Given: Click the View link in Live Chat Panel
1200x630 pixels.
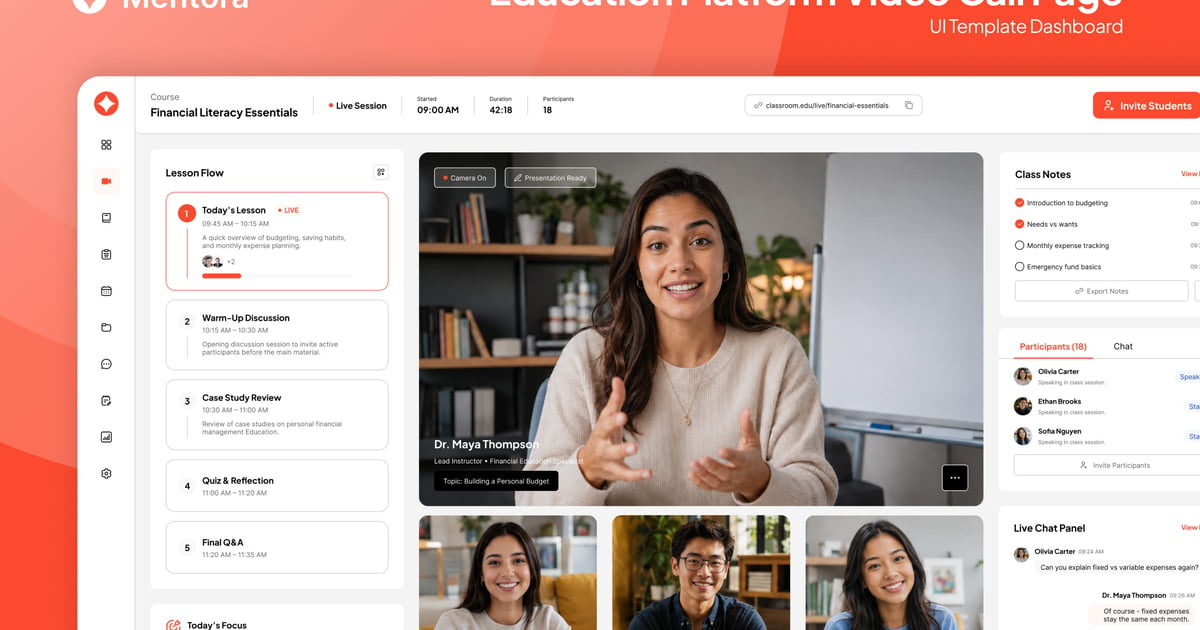Looking at the screenshot, I should tap(1190, 527).
